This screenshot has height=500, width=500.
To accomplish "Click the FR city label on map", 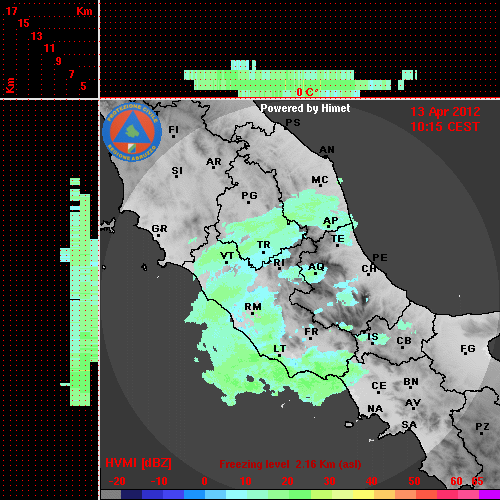I will pos(311,332).
